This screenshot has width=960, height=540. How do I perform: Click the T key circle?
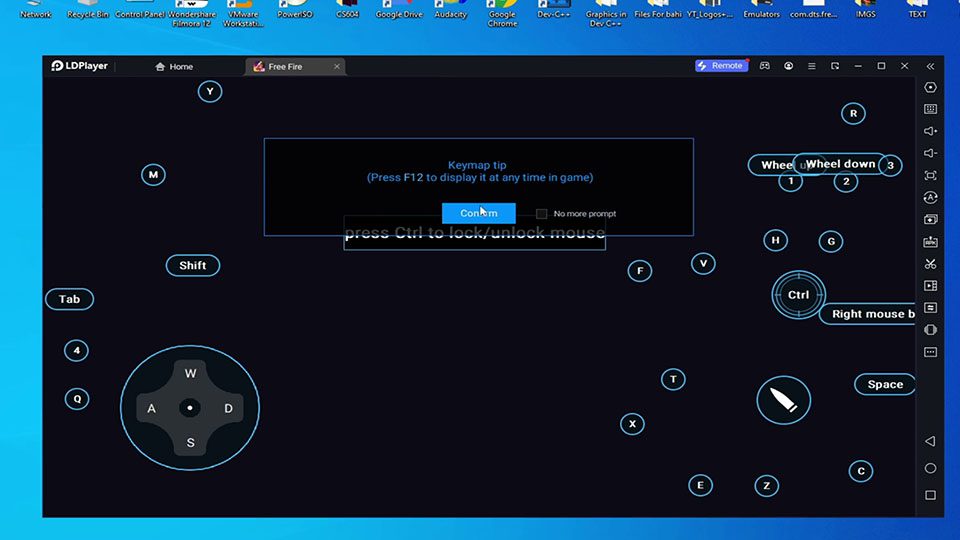673,380
